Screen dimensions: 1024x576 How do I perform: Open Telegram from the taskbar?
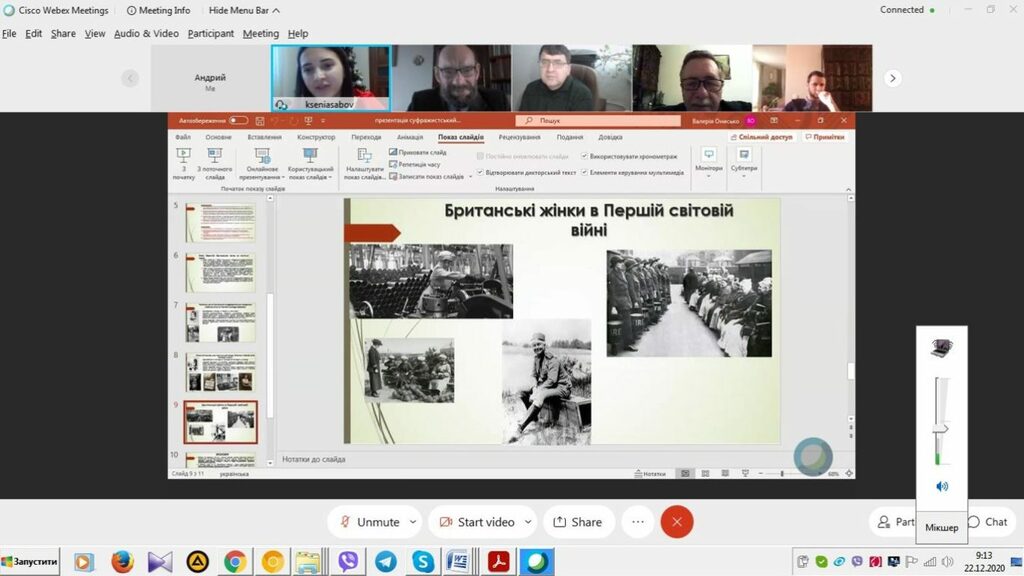(385, 562)
